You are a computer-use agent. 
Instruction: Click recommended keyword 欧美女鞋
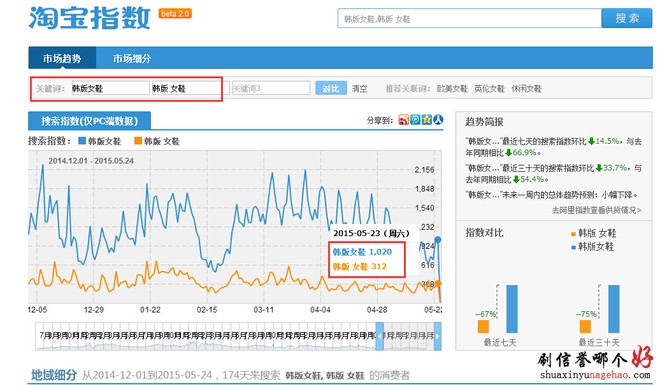[452, 89]
